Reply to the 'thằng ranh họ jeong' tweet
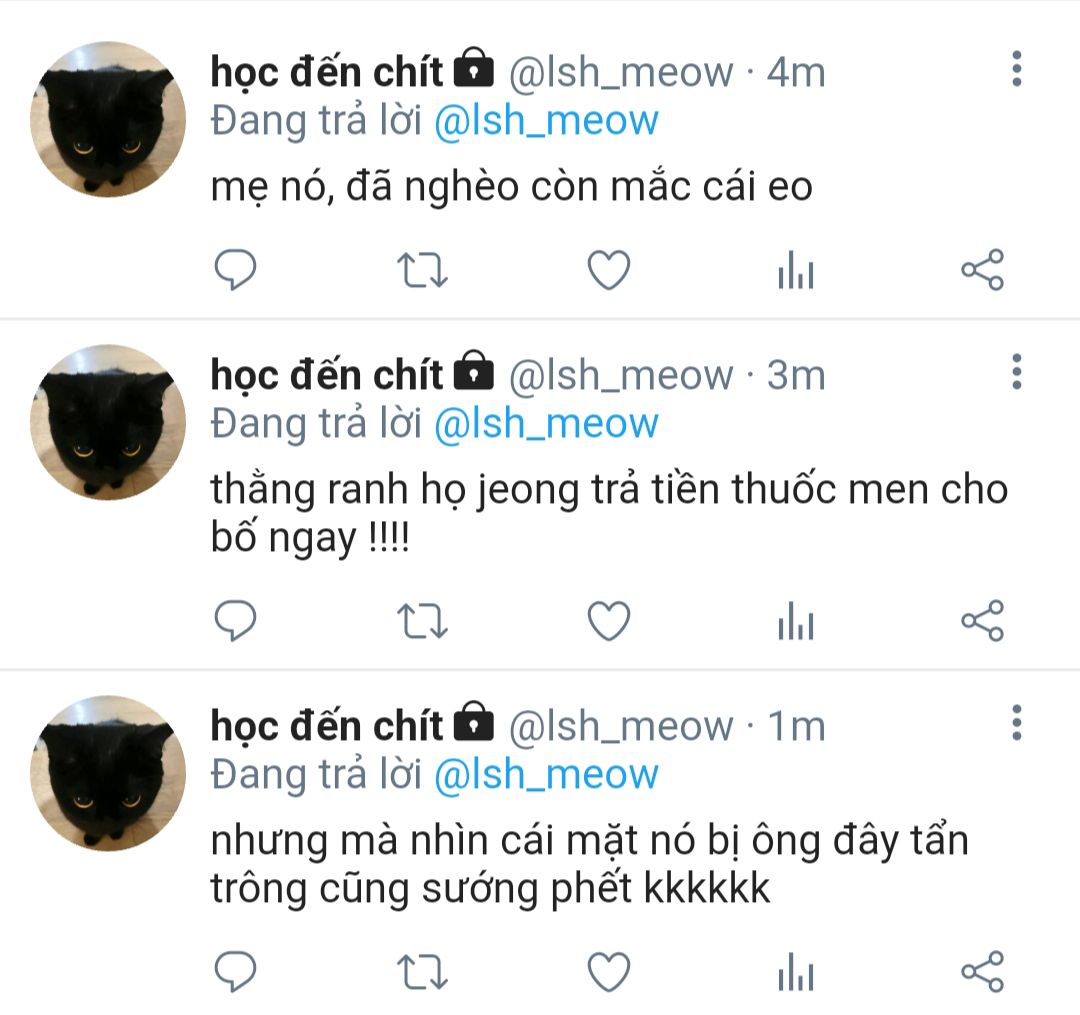Screen dimensions: 1080x1015 235,620
